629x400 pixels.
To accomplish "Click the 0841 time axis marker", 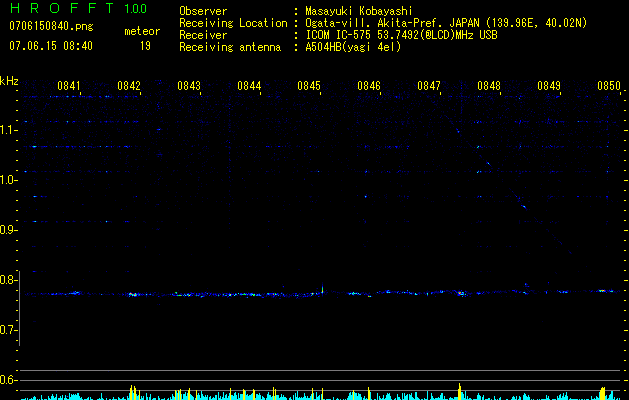I will coord(69,86).
